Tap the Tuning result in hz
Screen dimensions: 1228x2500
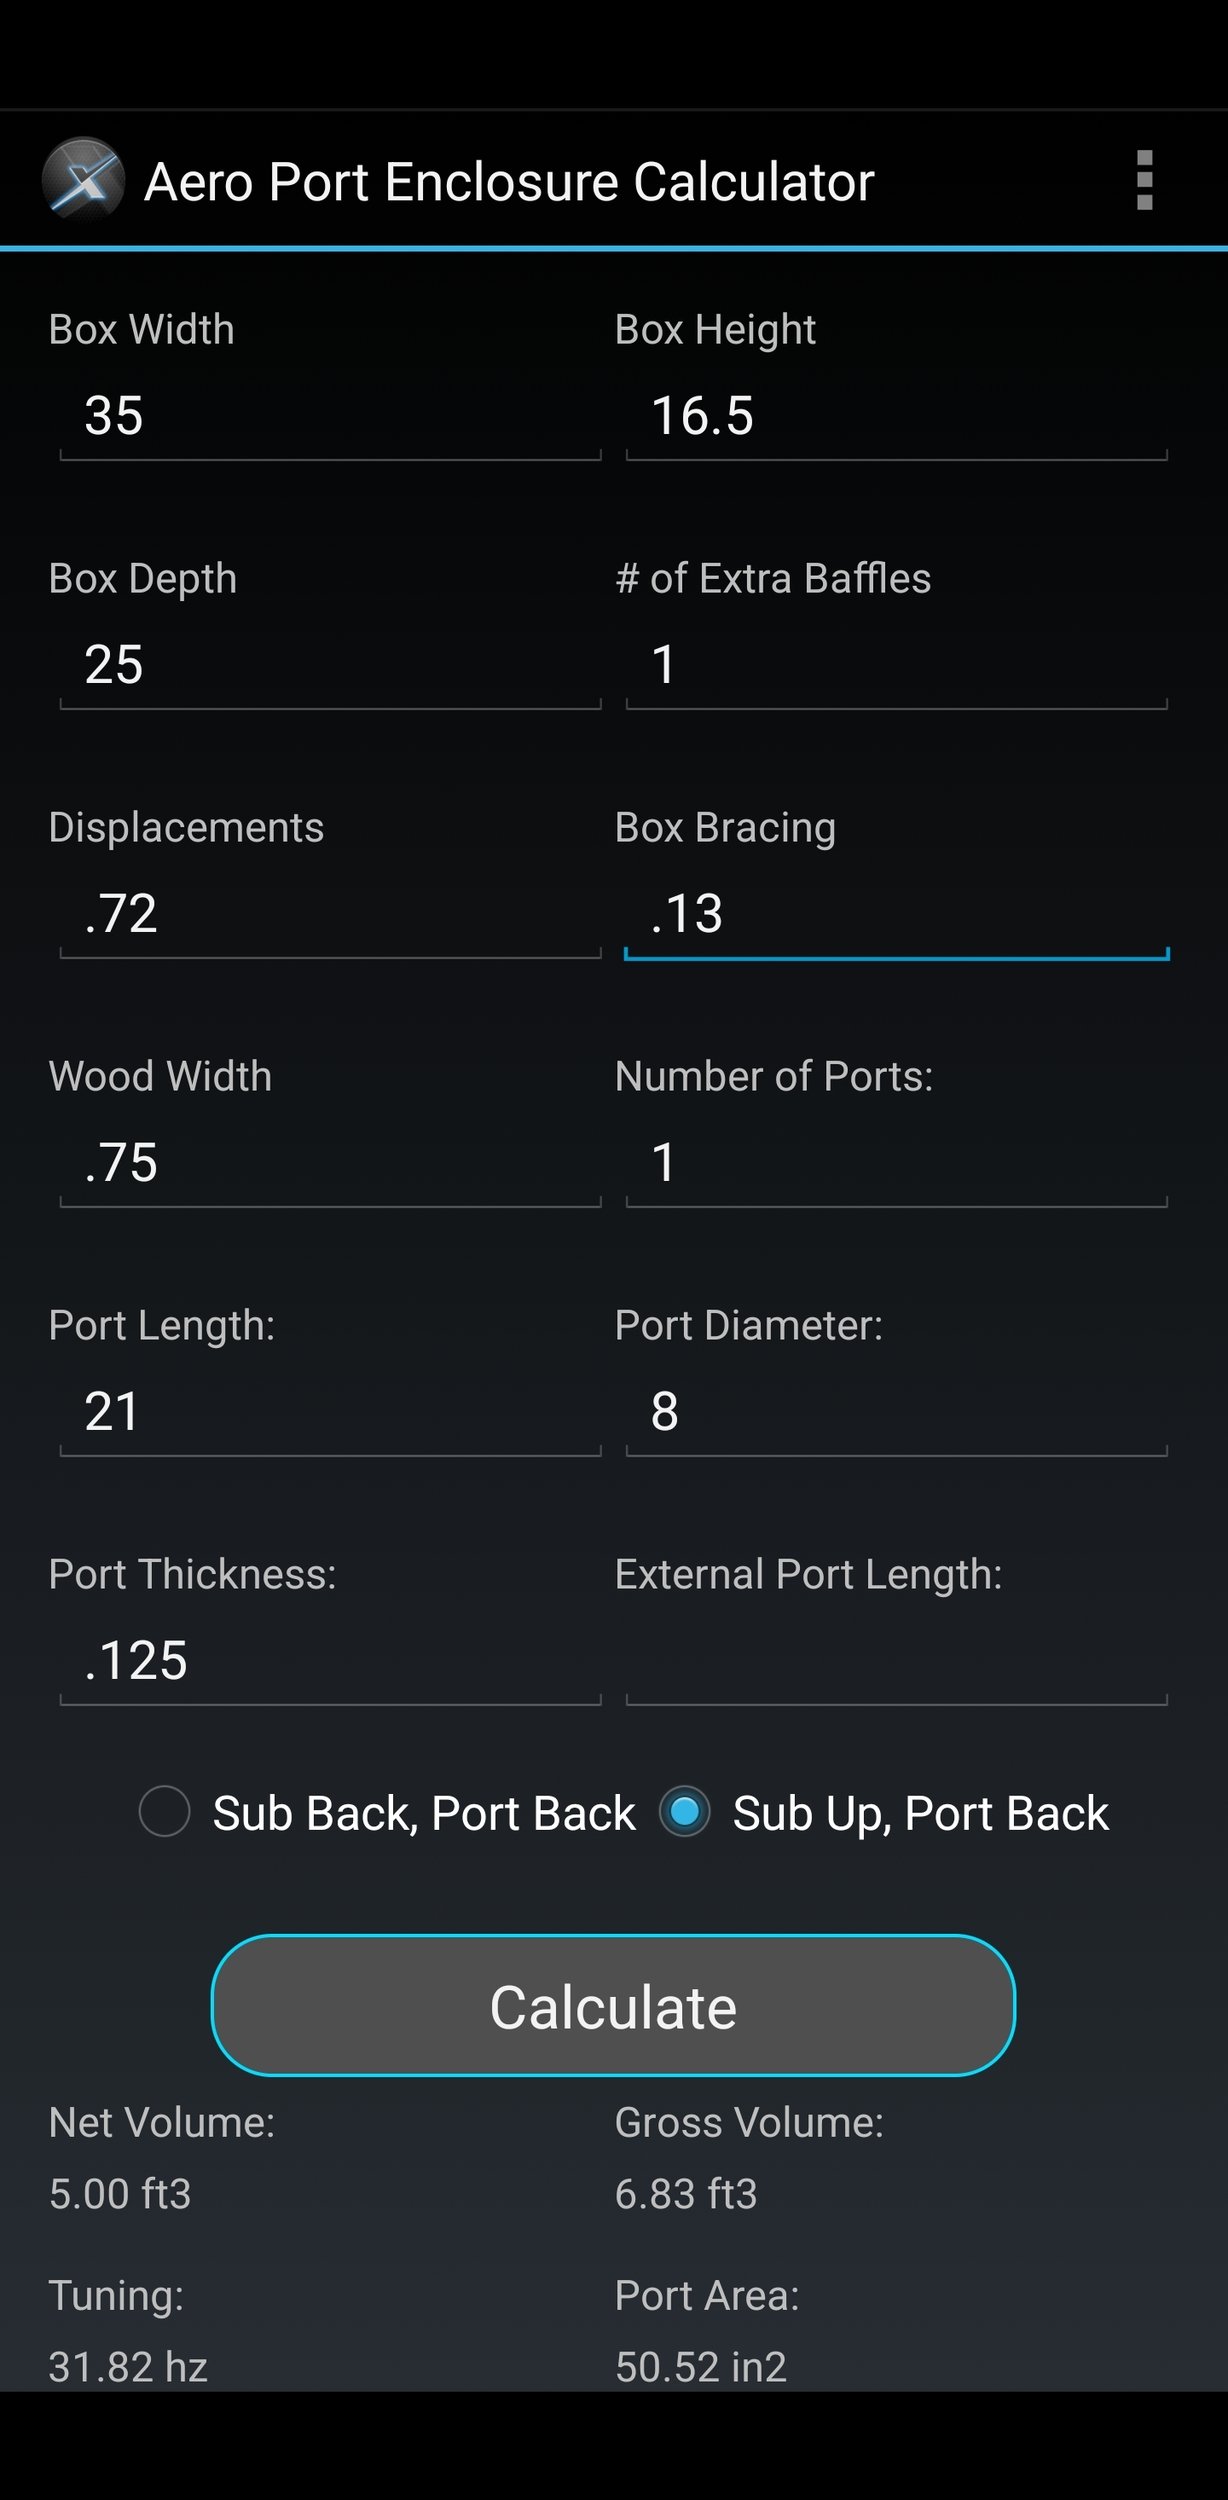pyautogui.click(x=128, y=2366)
